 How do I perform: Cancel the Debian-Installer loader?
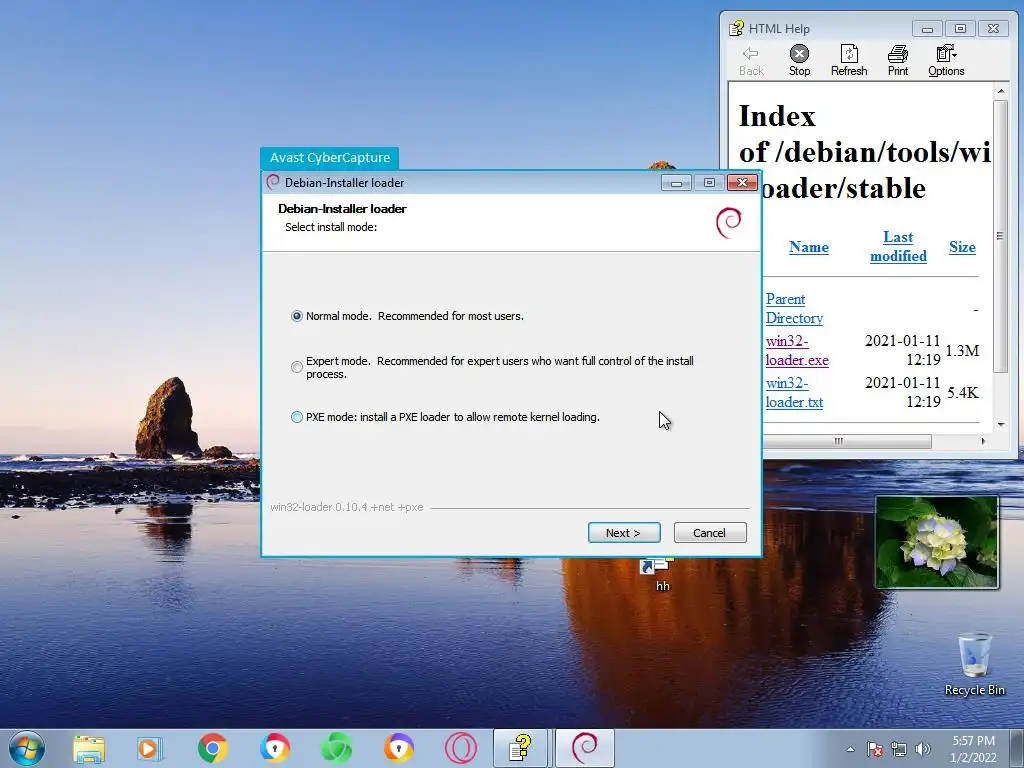710,533
